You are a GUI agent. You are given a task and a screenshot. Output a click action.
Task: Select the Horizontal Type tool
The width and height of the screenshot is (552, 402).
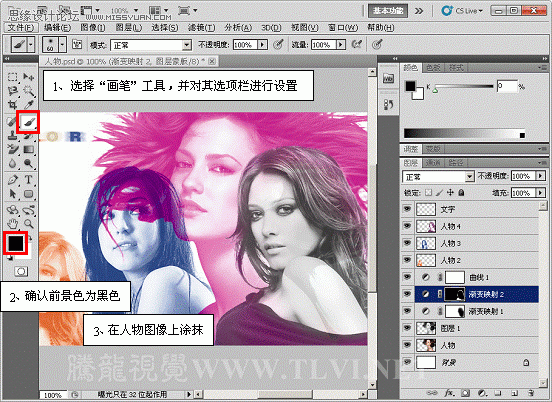click(x=29, y=180)
